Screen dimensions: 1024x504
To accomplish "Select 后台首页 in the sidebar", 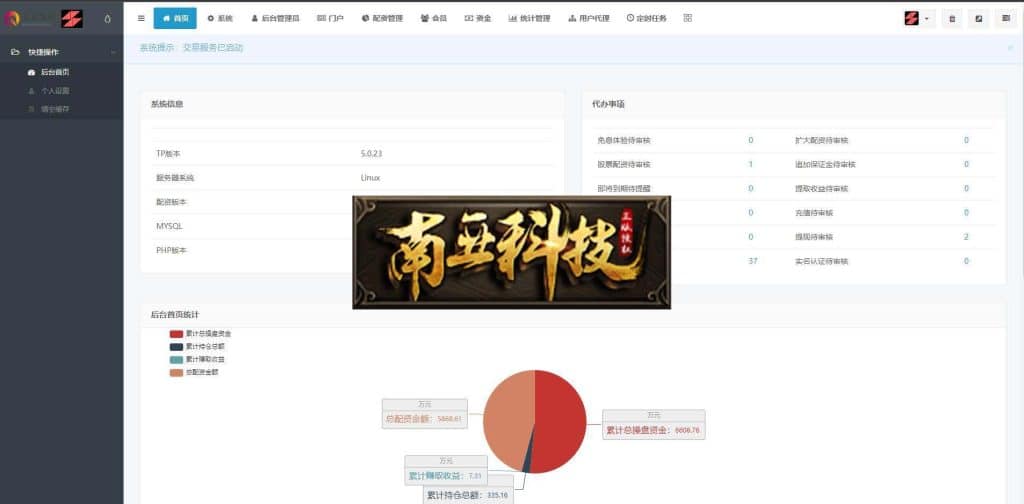I will pyautogui.click(x=55, y=72).
